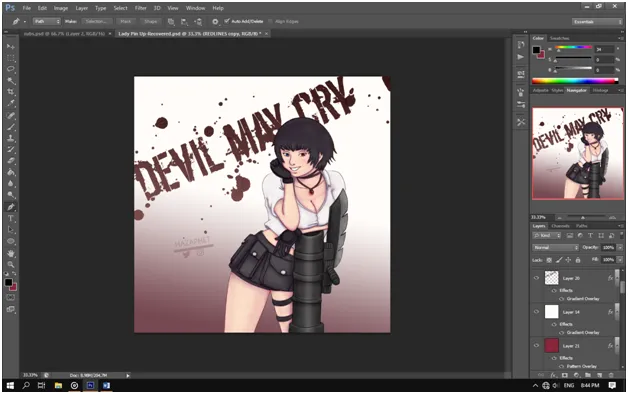This screenshot has height=394, width=628.
Task: Select the Move tool in the toolbox
Action: point(11,46)
